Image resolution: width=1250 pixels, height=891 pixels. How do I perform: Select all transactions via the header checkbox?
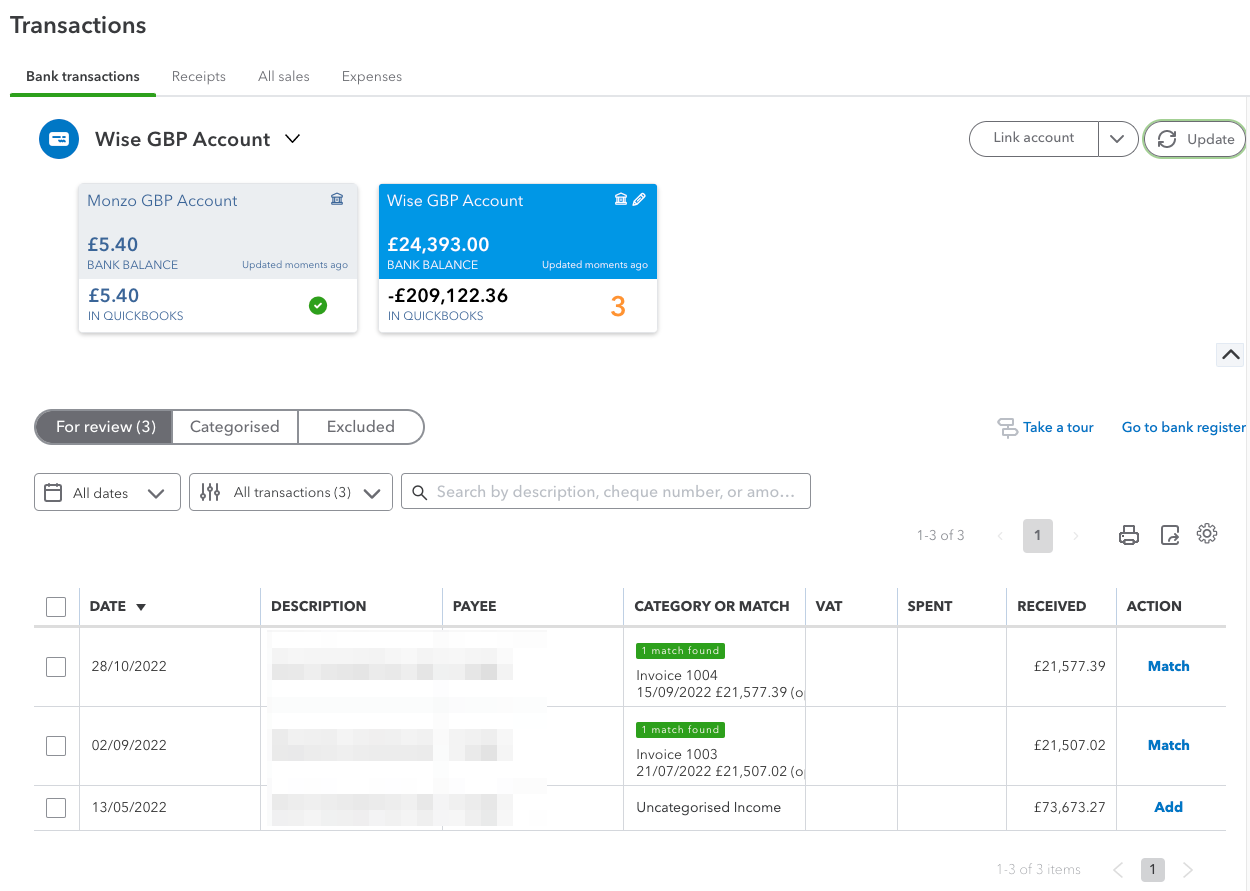pos(56,606)
